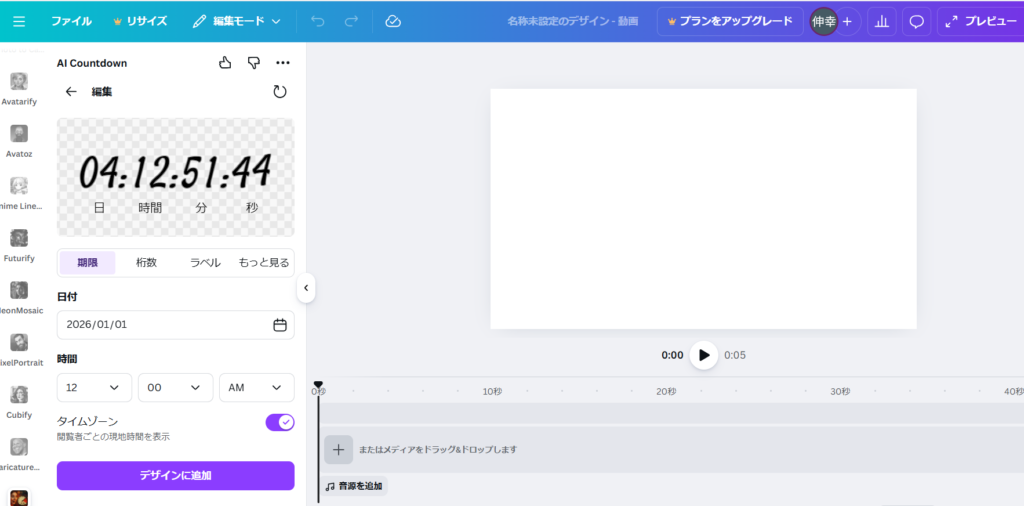Click the thumbs up like icon
This screenshot has height=506, width=1024.
[225, 63]
